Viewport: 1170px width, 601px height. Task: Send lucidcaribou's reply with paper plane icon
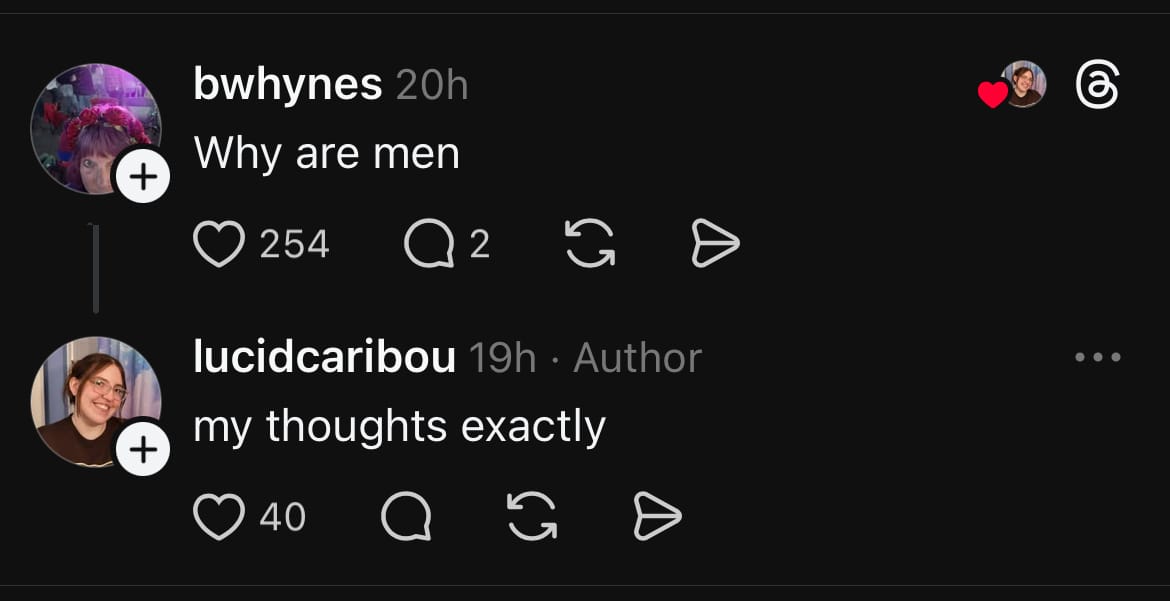[657, 516]
